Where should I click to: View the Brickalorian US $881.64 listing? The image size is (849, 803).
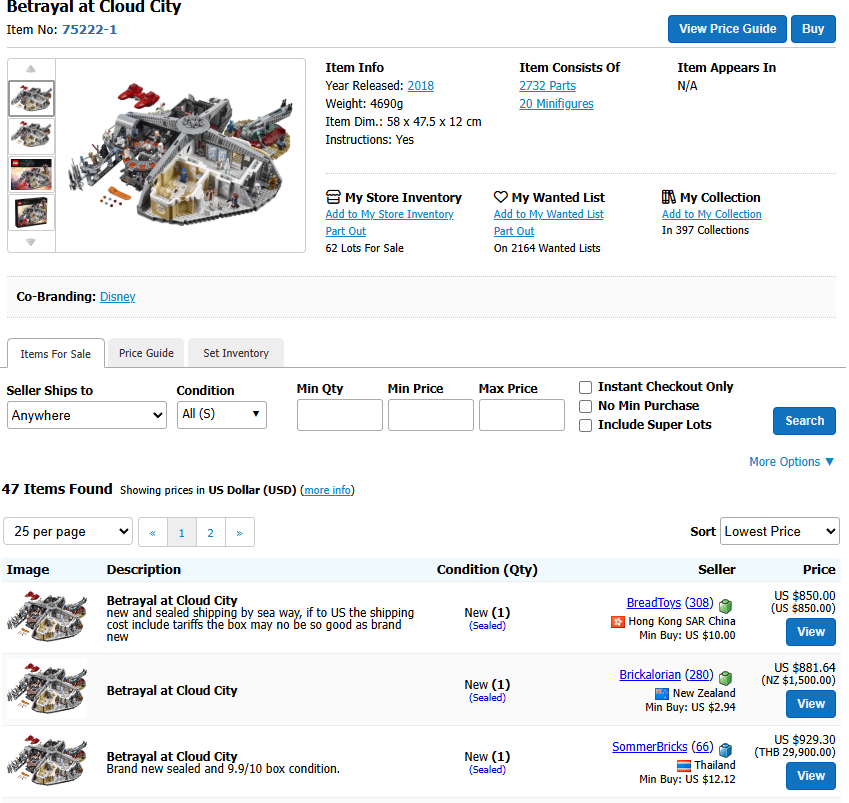point(811,704)
